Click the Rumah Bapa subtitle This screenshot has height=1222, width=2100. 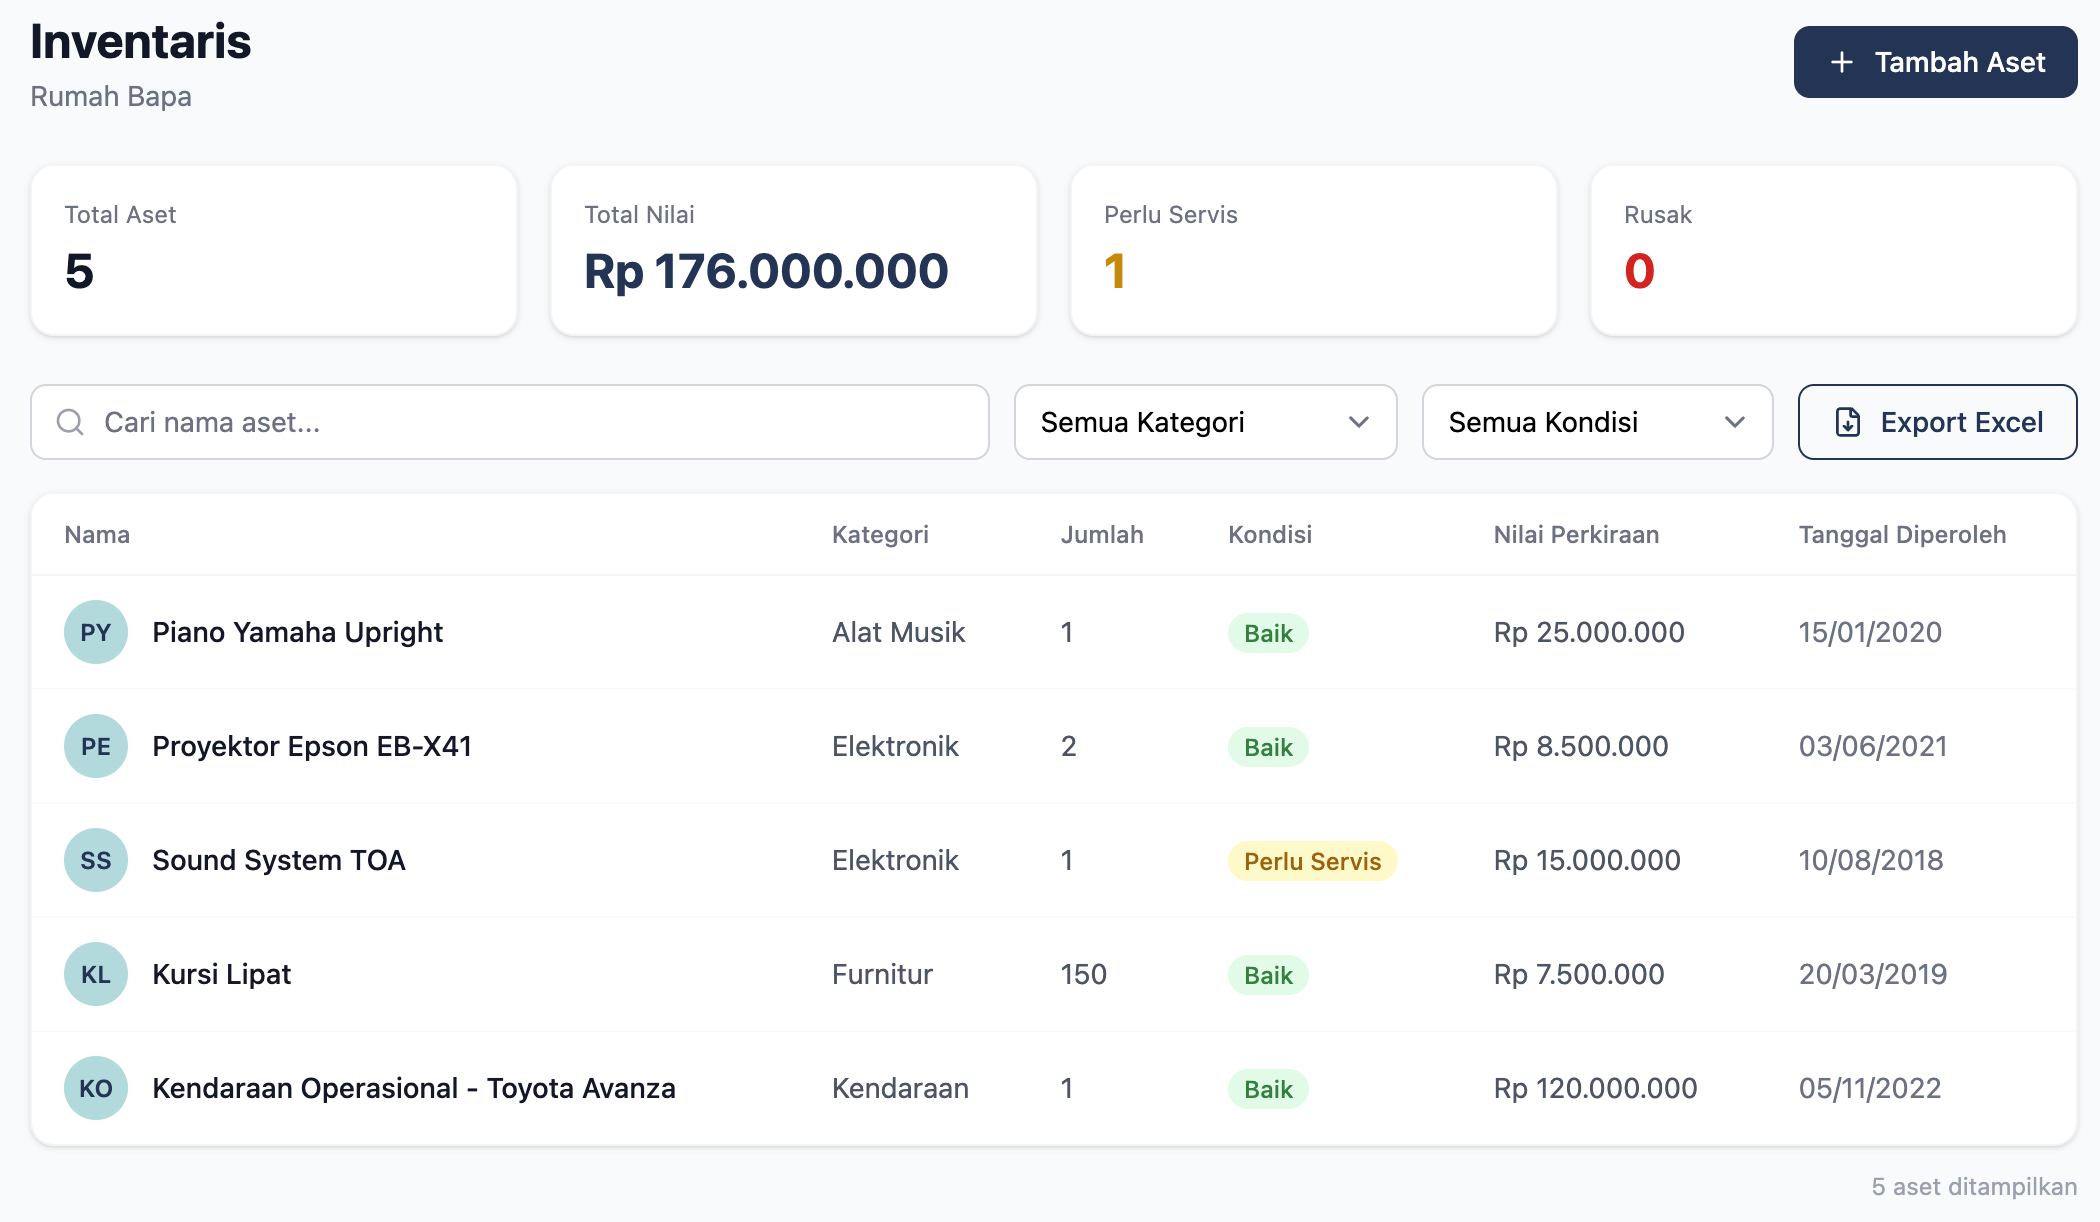coord(111,96)
